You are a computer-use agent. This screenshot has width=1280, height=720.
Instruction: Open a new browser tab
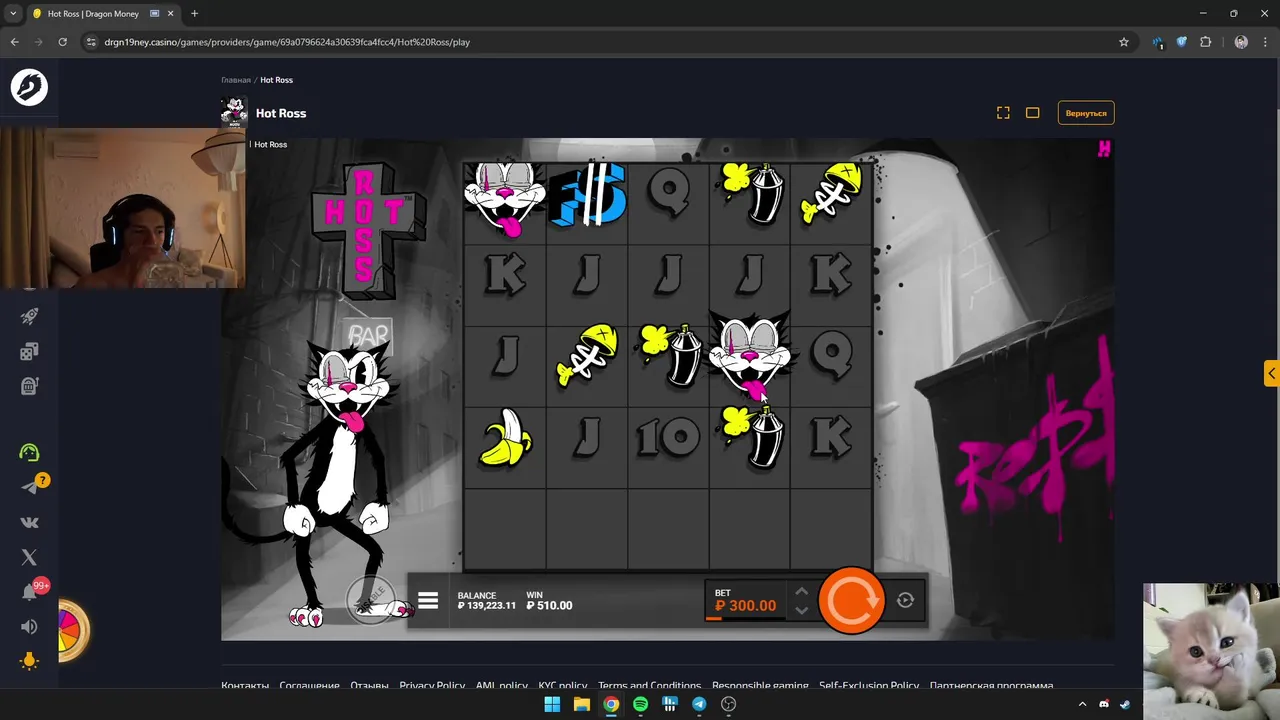(194, 13)
